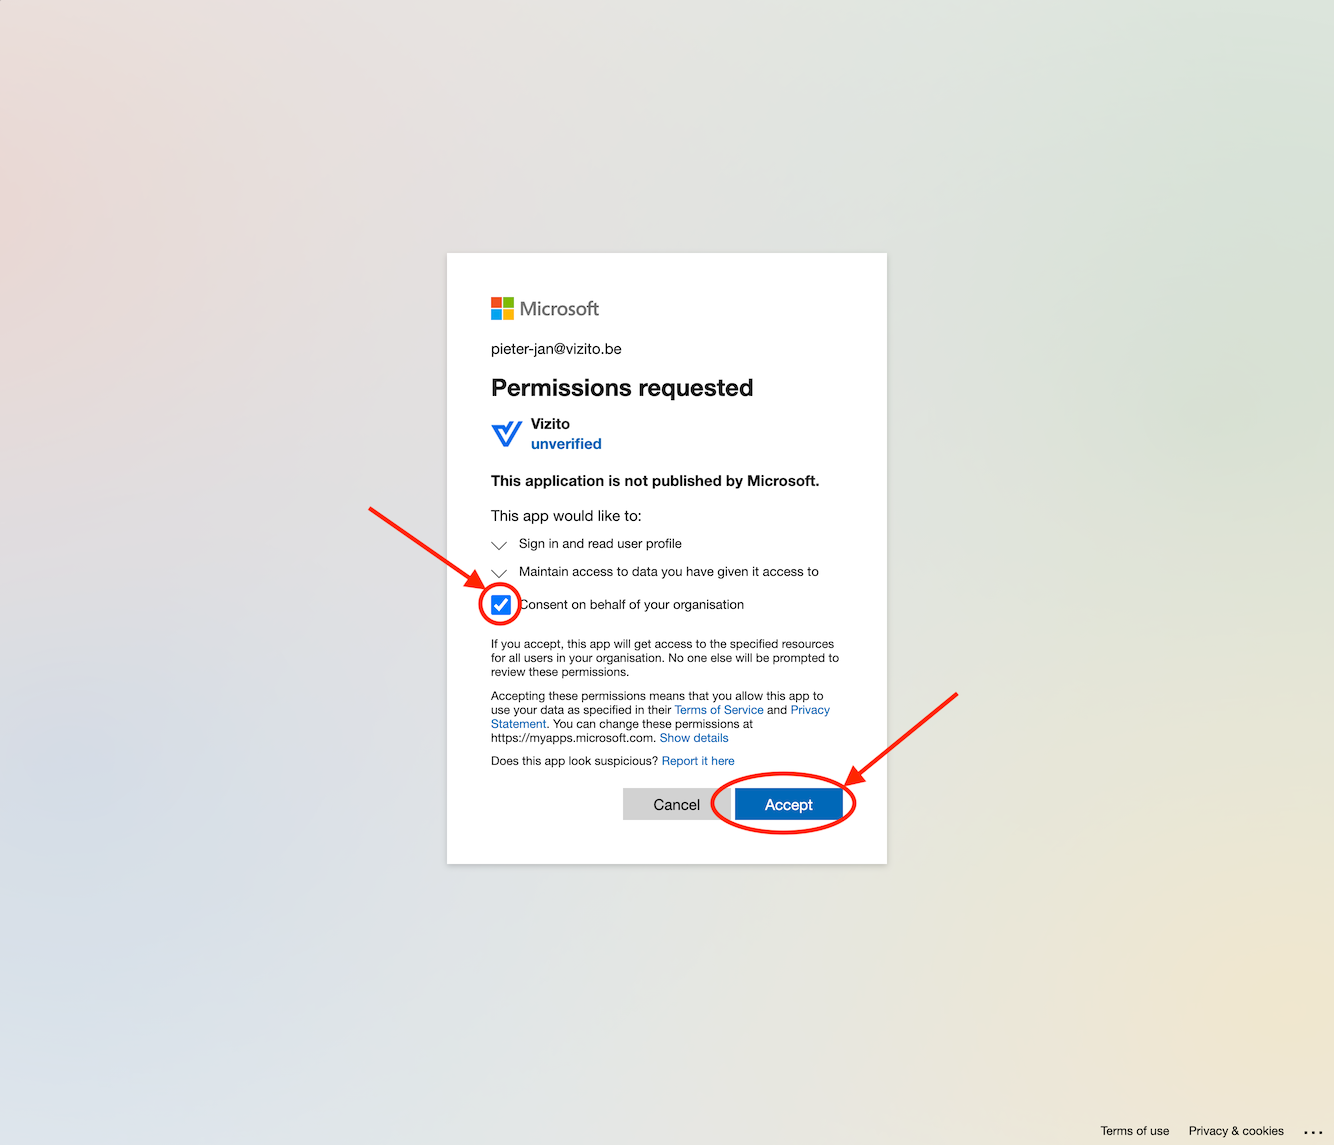Click the pieter-jan@vizito.be account email
The image size is (1334, 1145).
point(556,349)
